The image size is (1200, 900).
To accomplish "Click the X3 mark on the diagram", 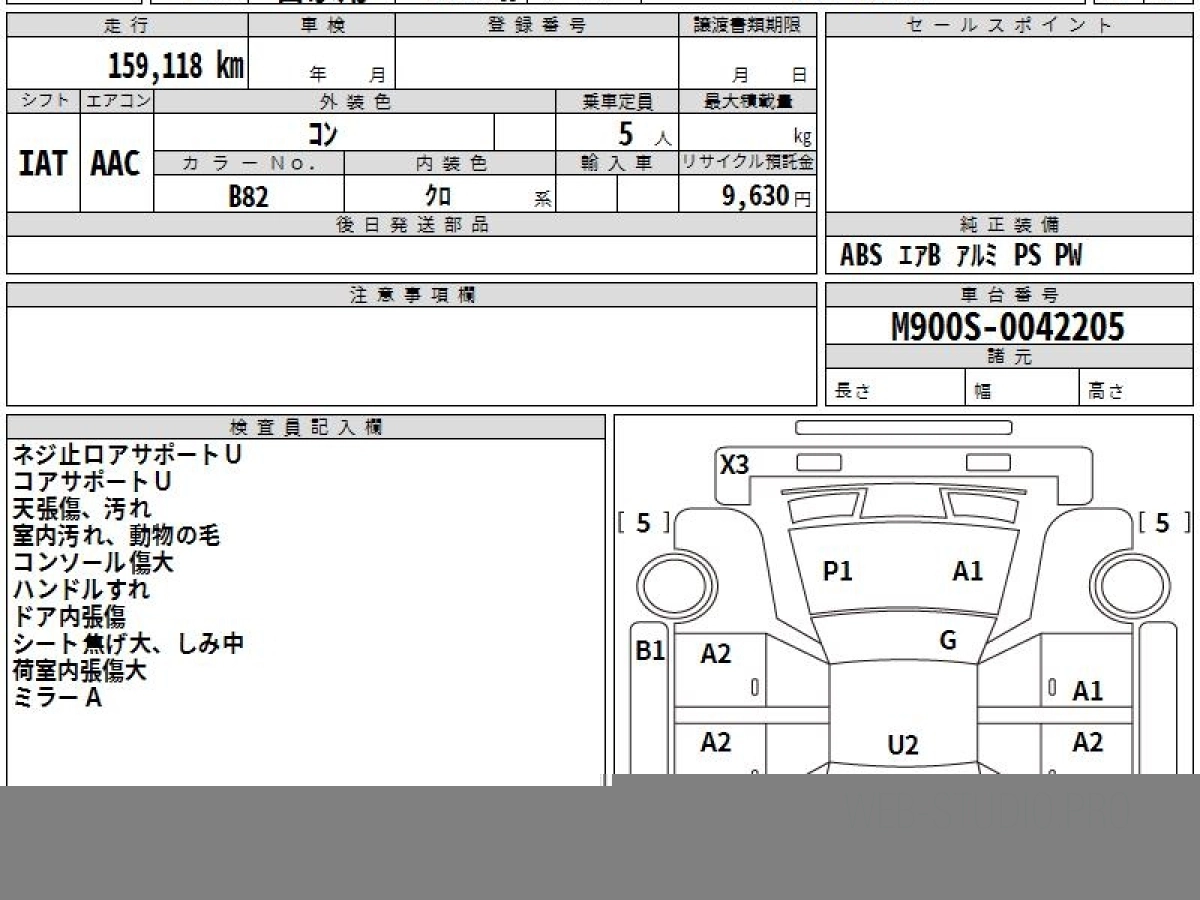I will click(735, 464).
